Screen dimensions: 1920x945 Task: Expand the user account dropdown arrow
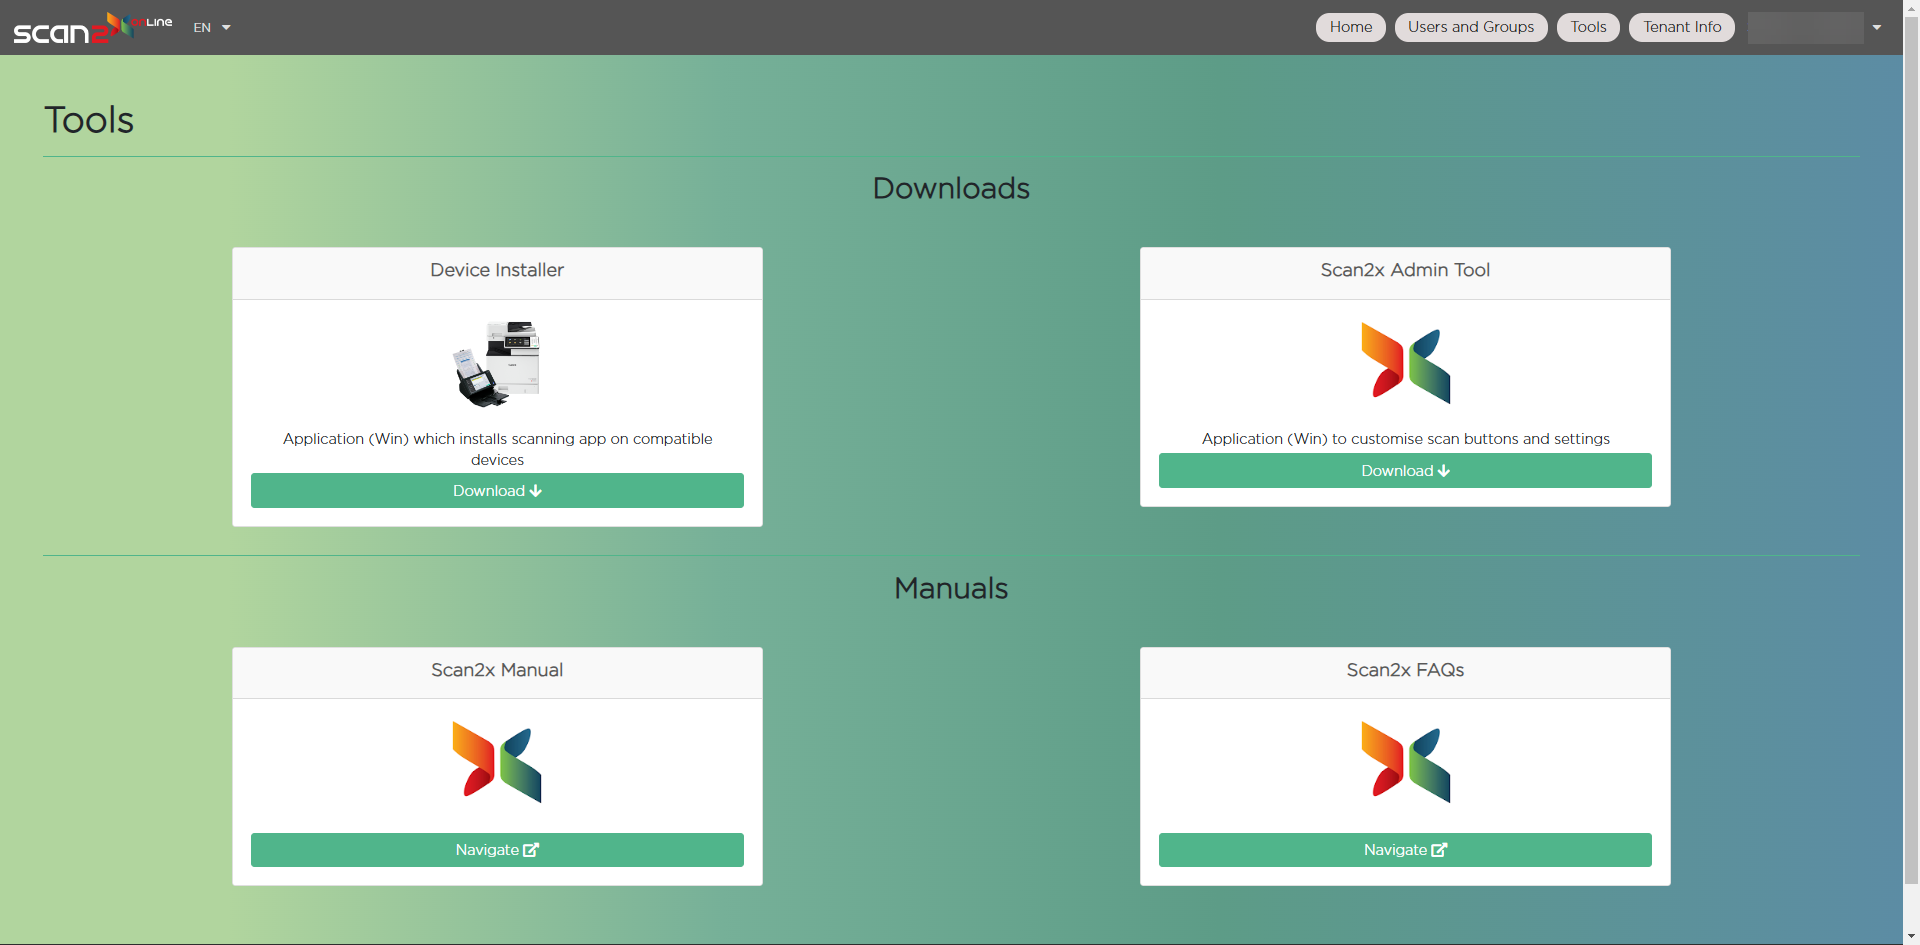click(x=1877, y=28)
